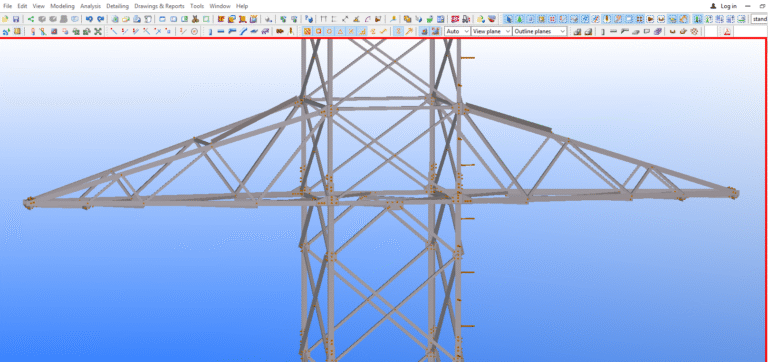Open the Drawings & Reports menu
768x362 pixels.
[x=159, y=6]
